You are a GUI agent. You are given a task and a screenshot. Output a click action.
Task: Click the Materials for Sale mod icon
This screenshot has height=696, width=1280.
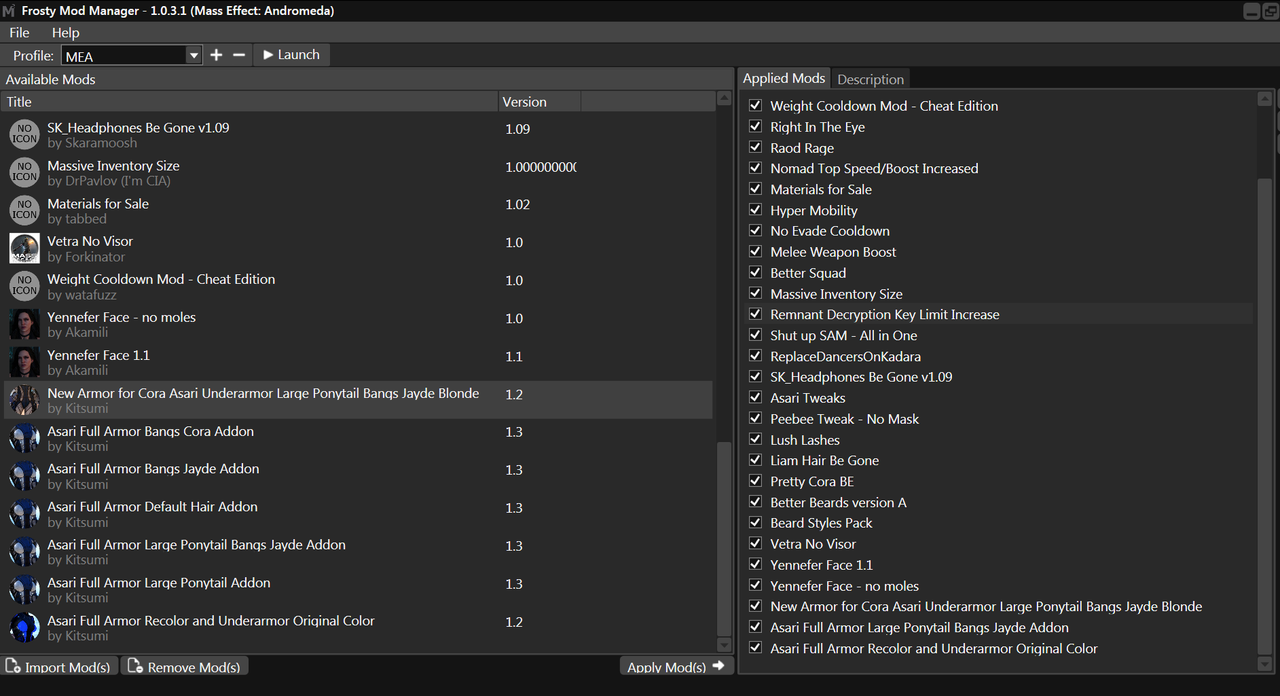click(x=24, y=211)
